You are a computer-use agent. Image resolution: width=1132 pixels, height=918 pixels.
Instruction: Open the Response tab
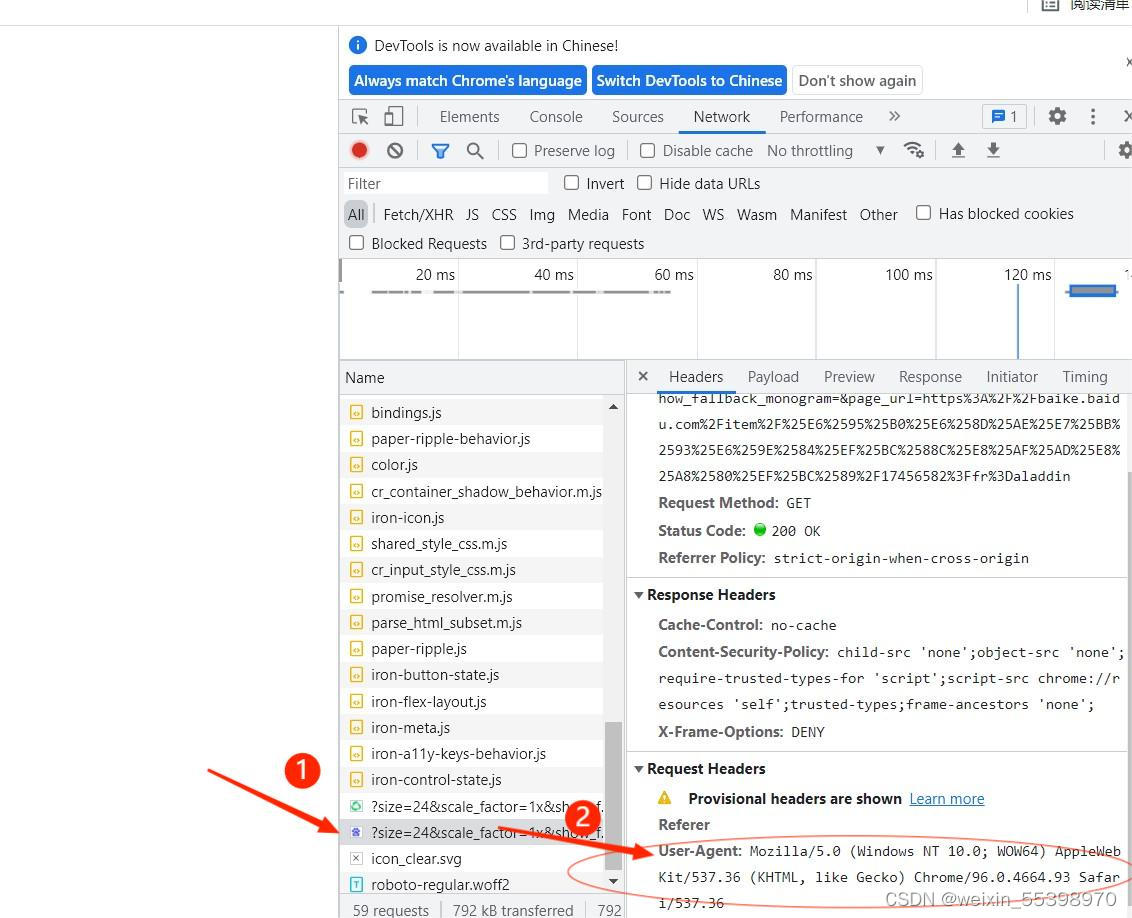(x=930, y=377)
